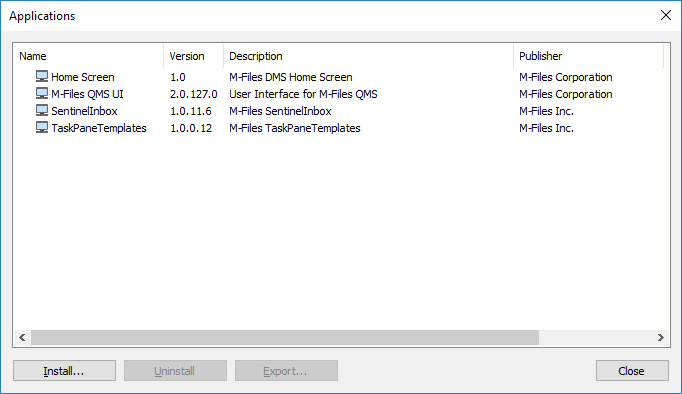Viewport: 682px width, 394px height.
Task: Click the M-Files QMS UI application icon
Action: pos(42,93)
